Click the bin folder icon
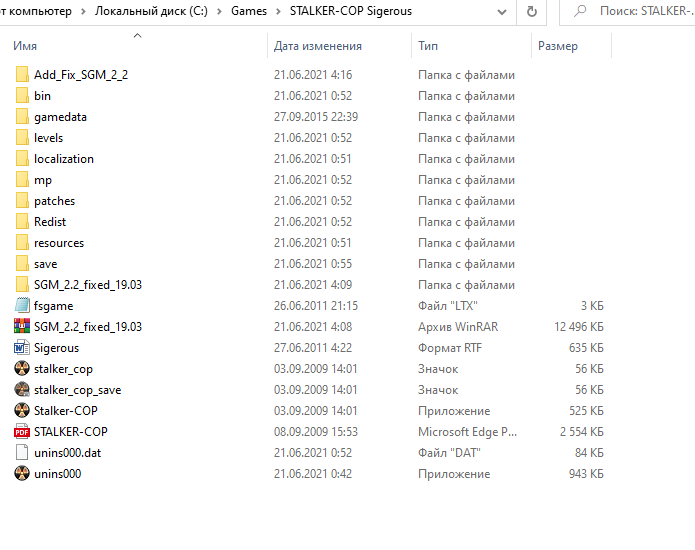Image resolution: width=695 pixels, height=550 pixels. click(22, 96)
